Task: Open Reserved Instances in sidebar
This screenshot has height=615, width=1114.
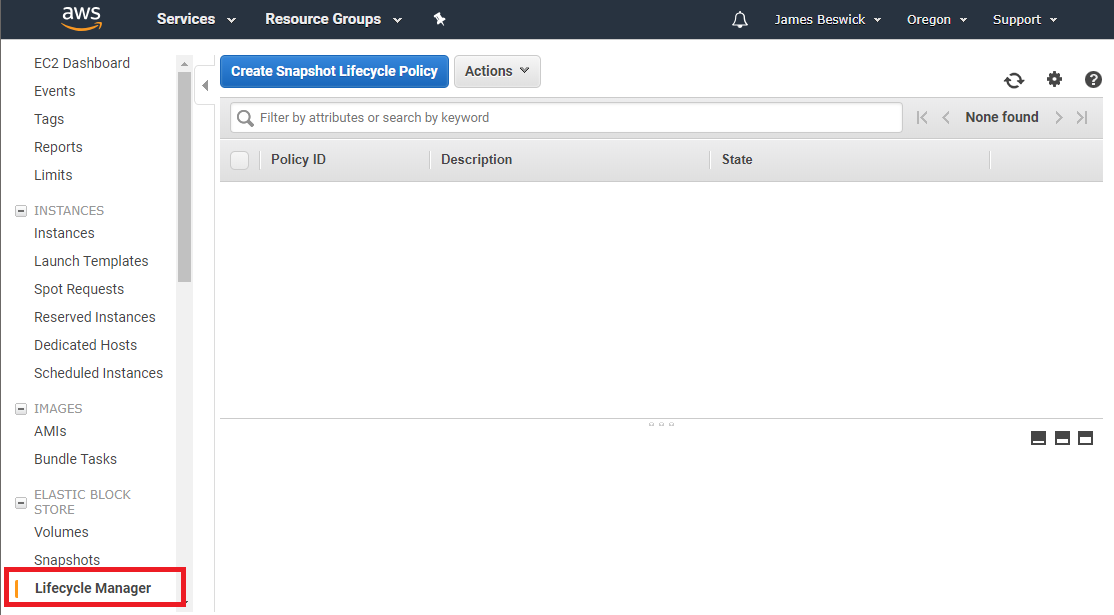Action: (94, 317)
